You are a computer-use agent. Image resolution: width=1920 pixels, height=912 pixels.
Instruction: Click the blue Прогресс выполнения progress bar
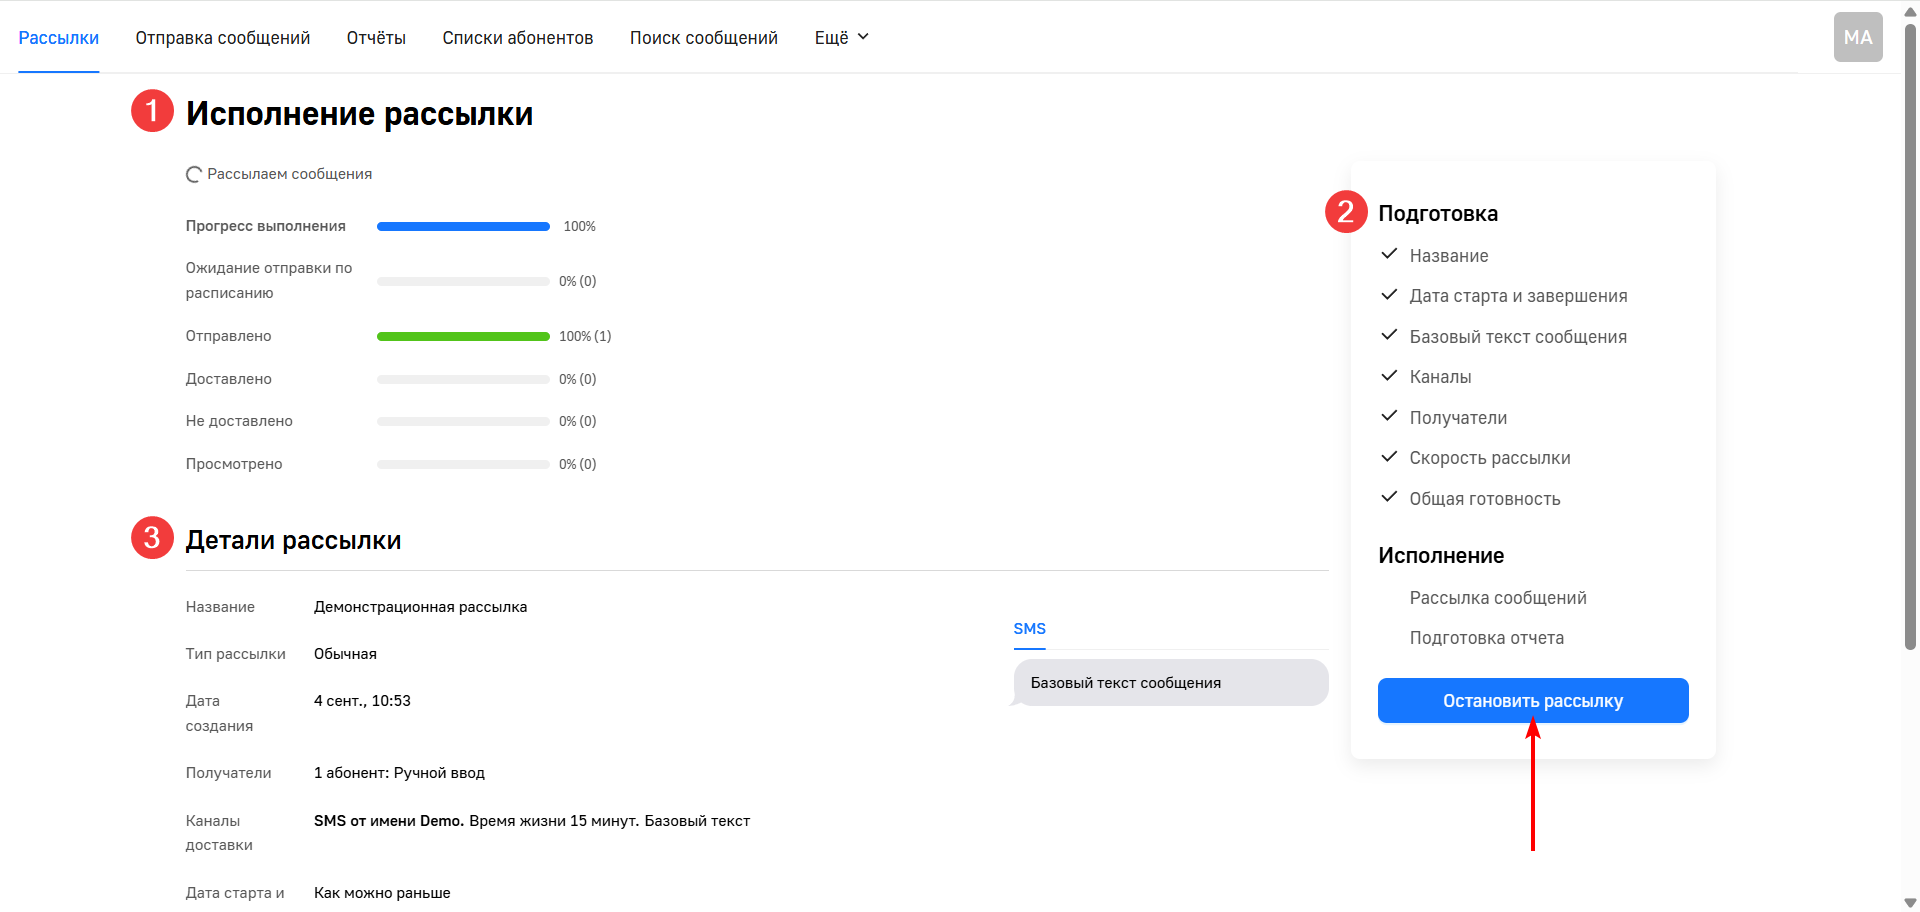(463, 227)
